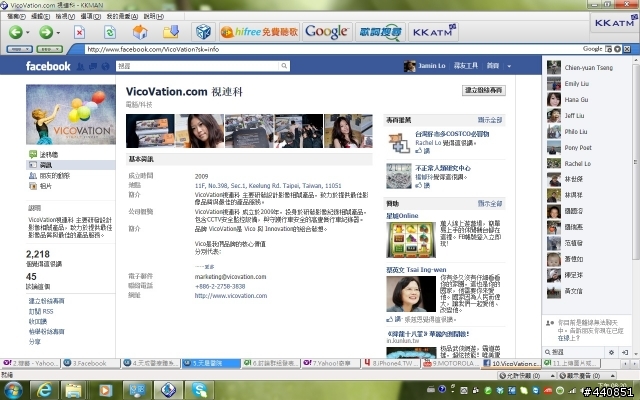Open Internet Explorer taskbar icon
The image size is (640, 400).
click(43, 391)
